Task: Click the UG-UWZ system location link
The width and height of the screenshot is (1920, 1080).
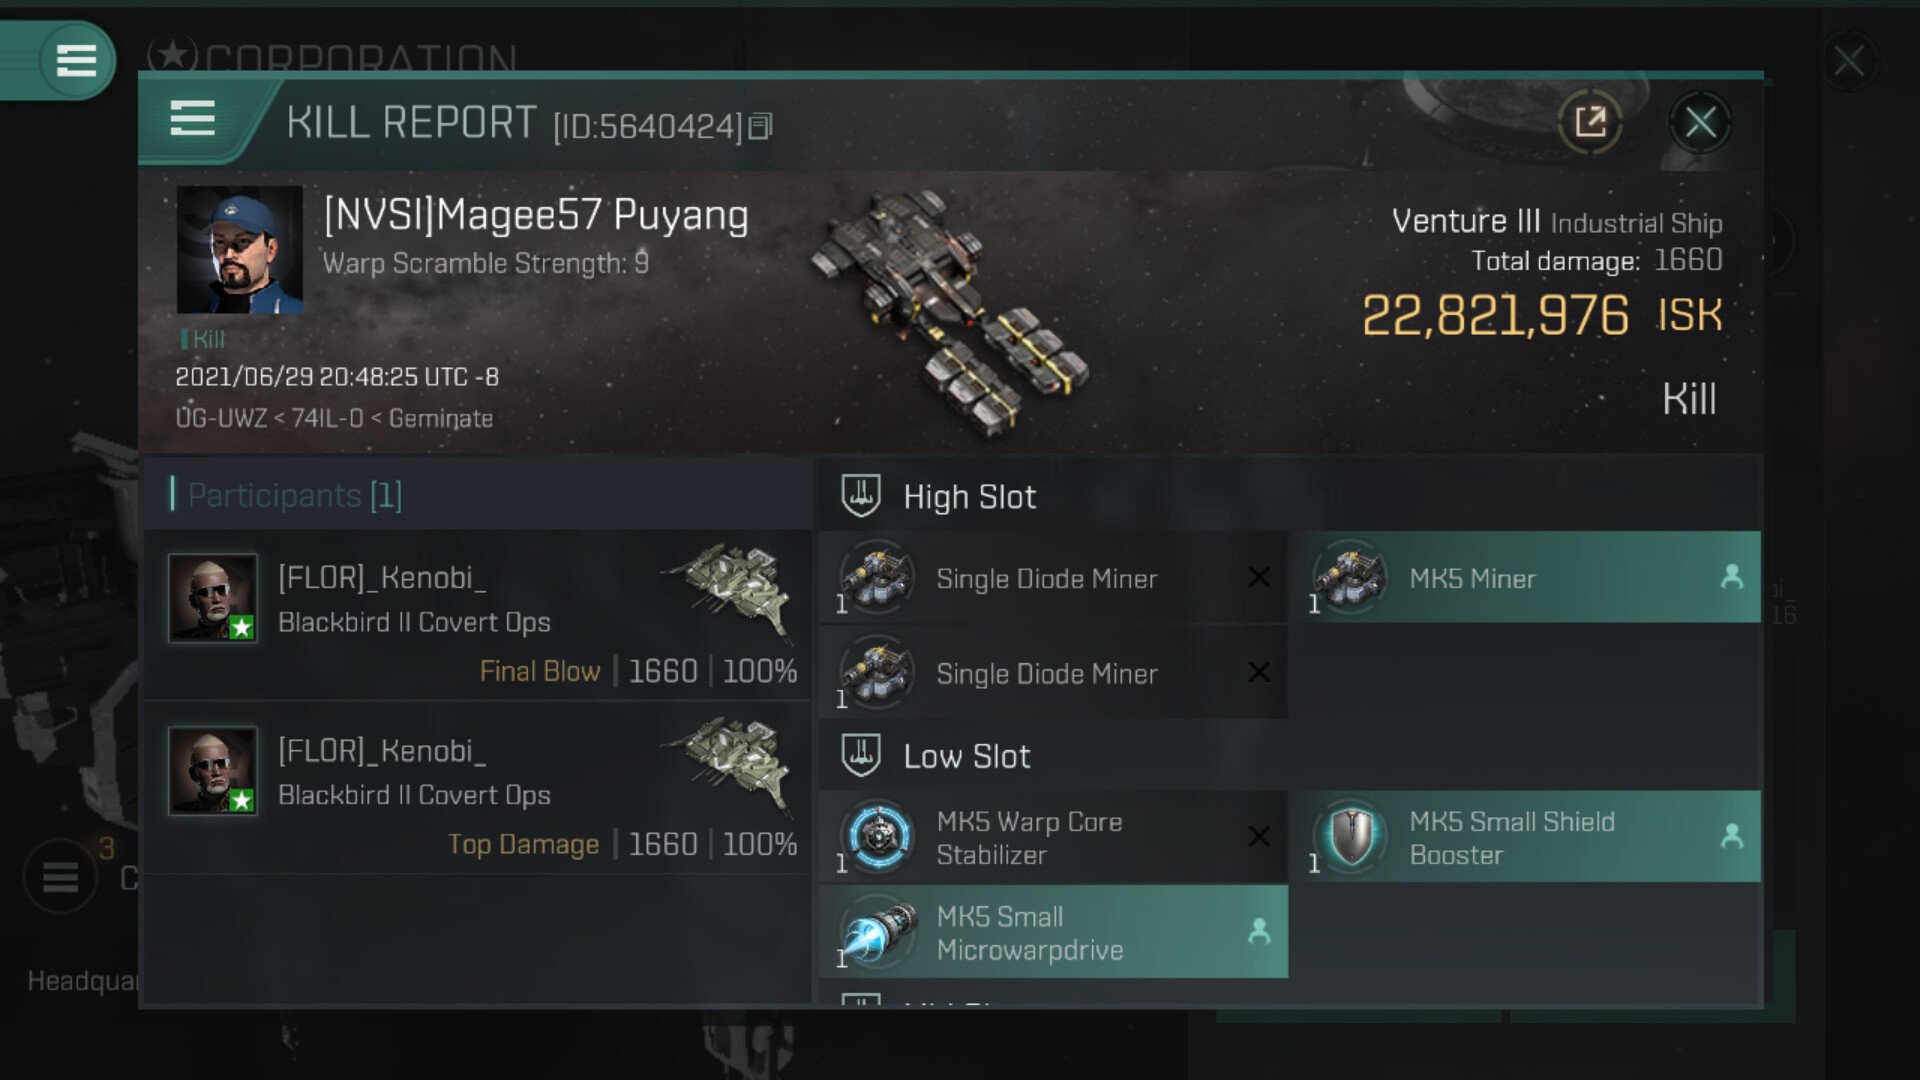Action: coord(221,418)
